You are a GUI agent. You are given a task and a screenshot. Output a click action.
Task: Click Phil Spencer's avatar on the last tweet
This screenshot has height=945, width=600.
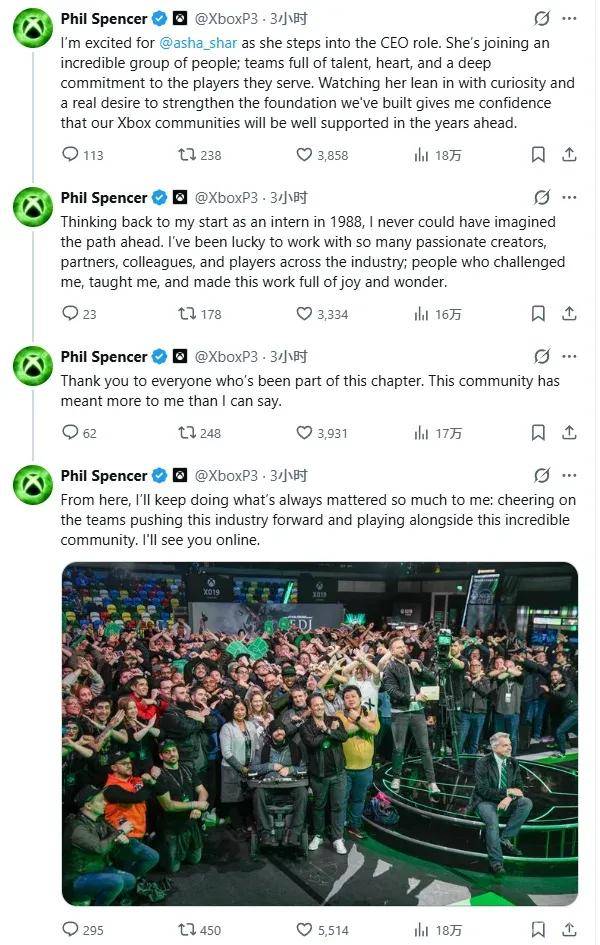[33, 485]
